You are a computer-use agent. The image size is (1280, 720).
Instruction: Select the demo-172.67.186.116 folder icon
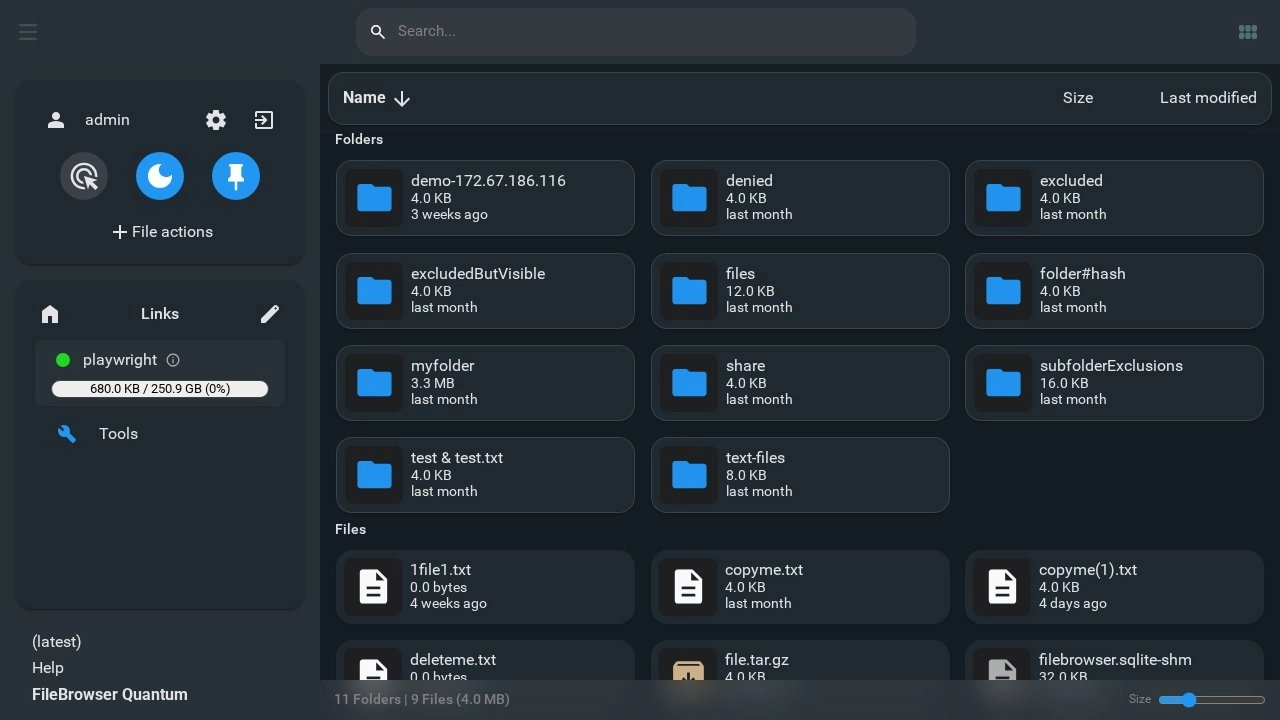point(374,198)
